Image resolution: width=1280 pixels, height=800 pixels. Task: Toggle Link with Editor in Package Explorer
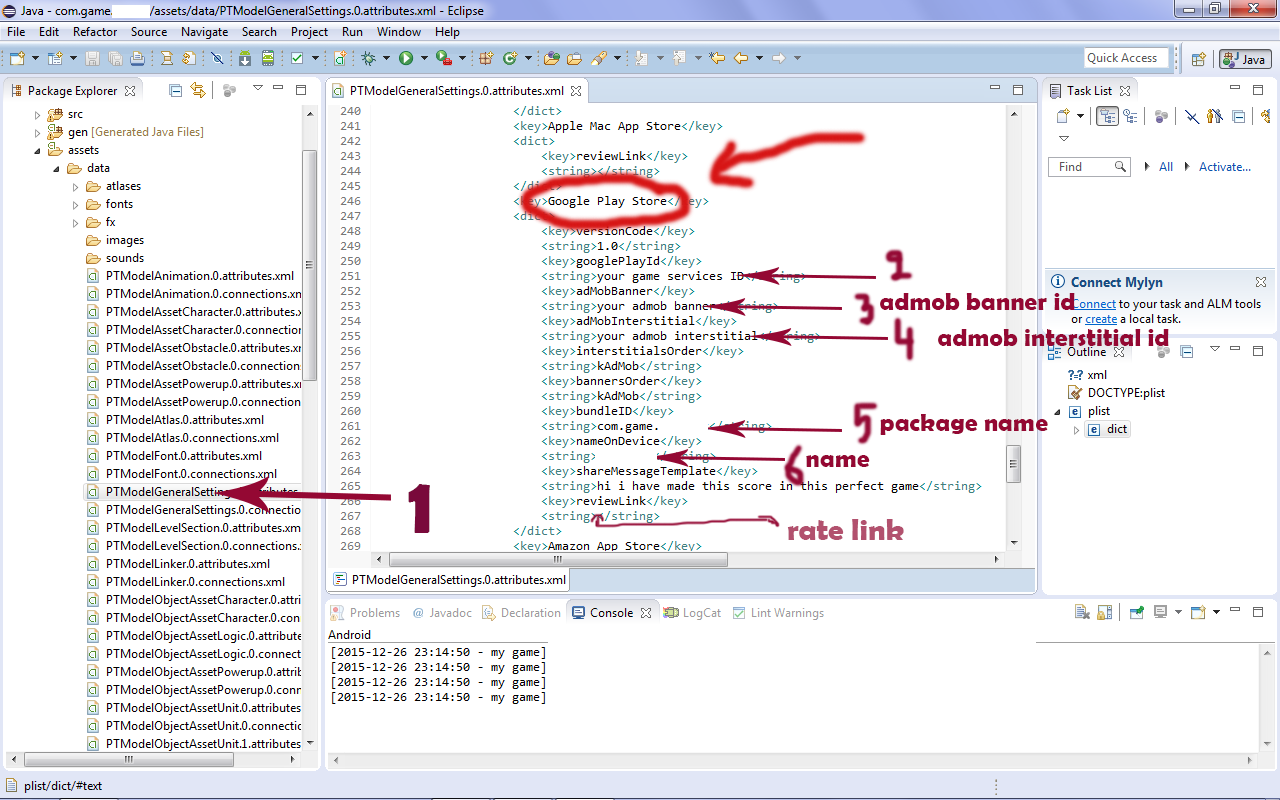click(198, 91)
